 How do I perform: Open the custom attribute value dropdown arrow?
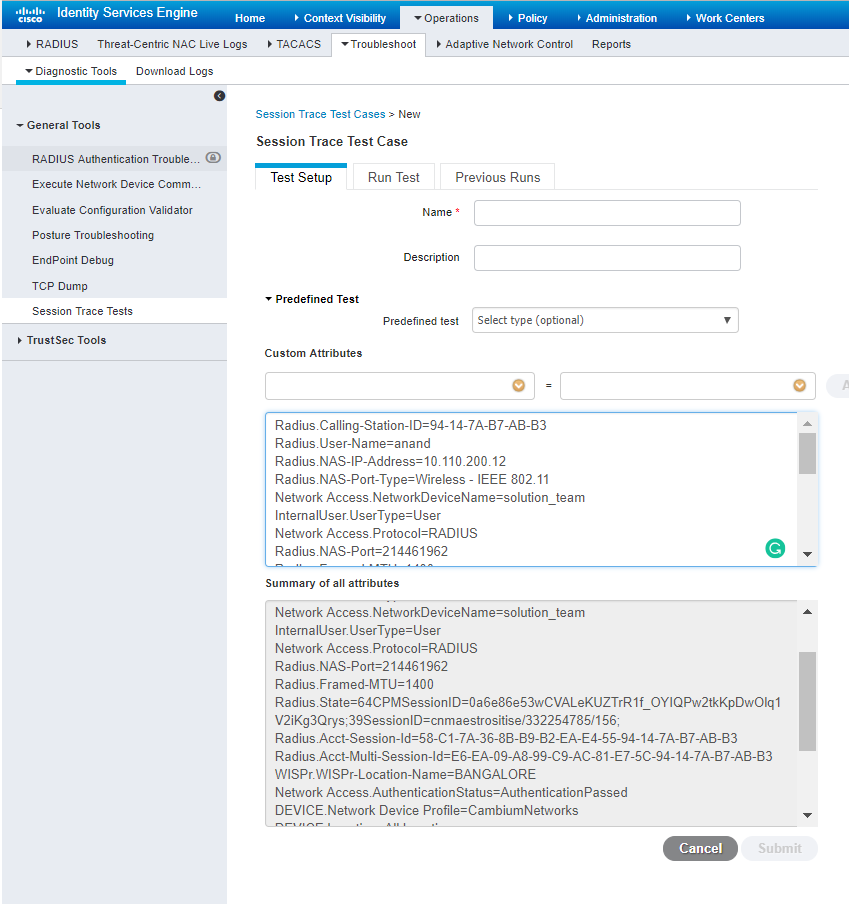[x=799, y=386]
